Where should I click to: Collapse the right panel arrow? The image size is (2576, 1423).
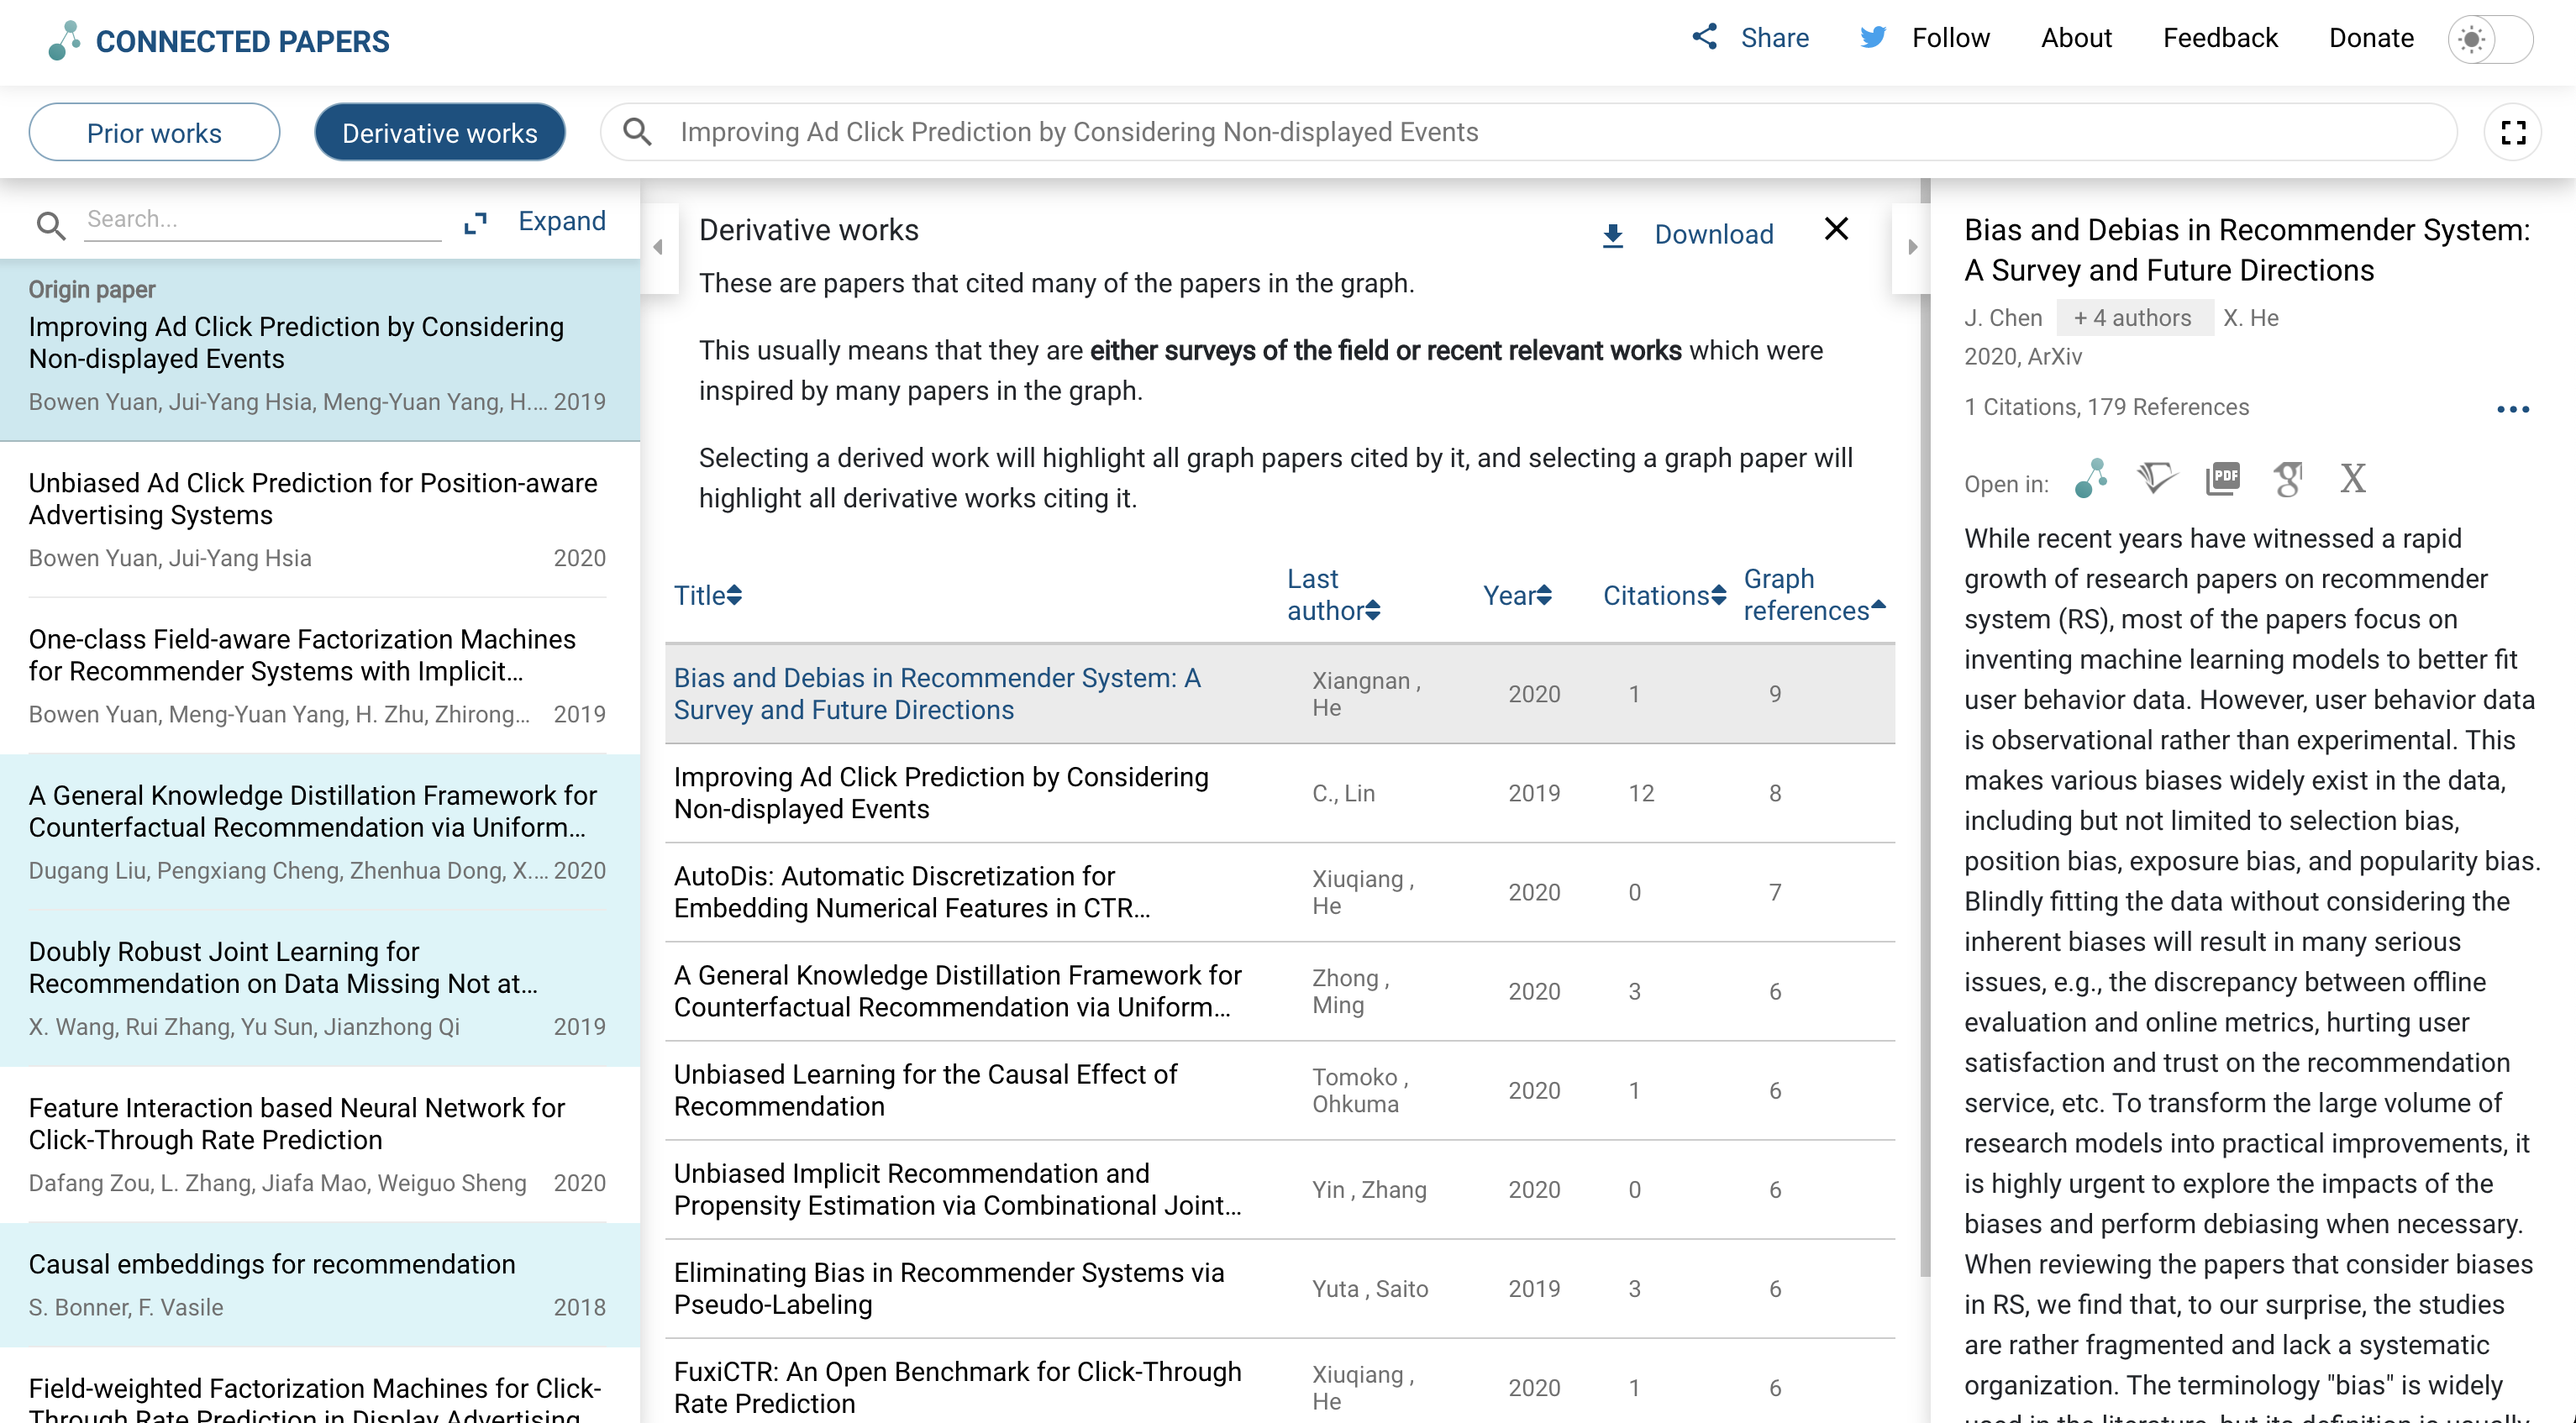coord(1912,246)
